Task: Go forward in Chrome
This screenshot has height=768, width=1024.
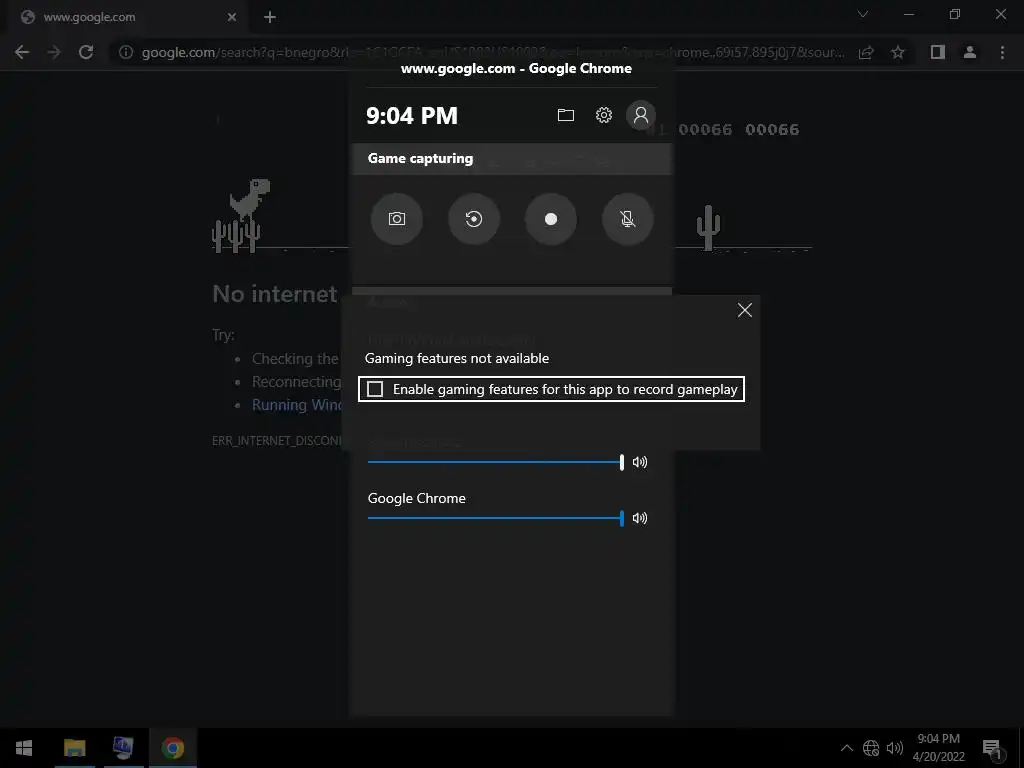Action: click(54, 52)
